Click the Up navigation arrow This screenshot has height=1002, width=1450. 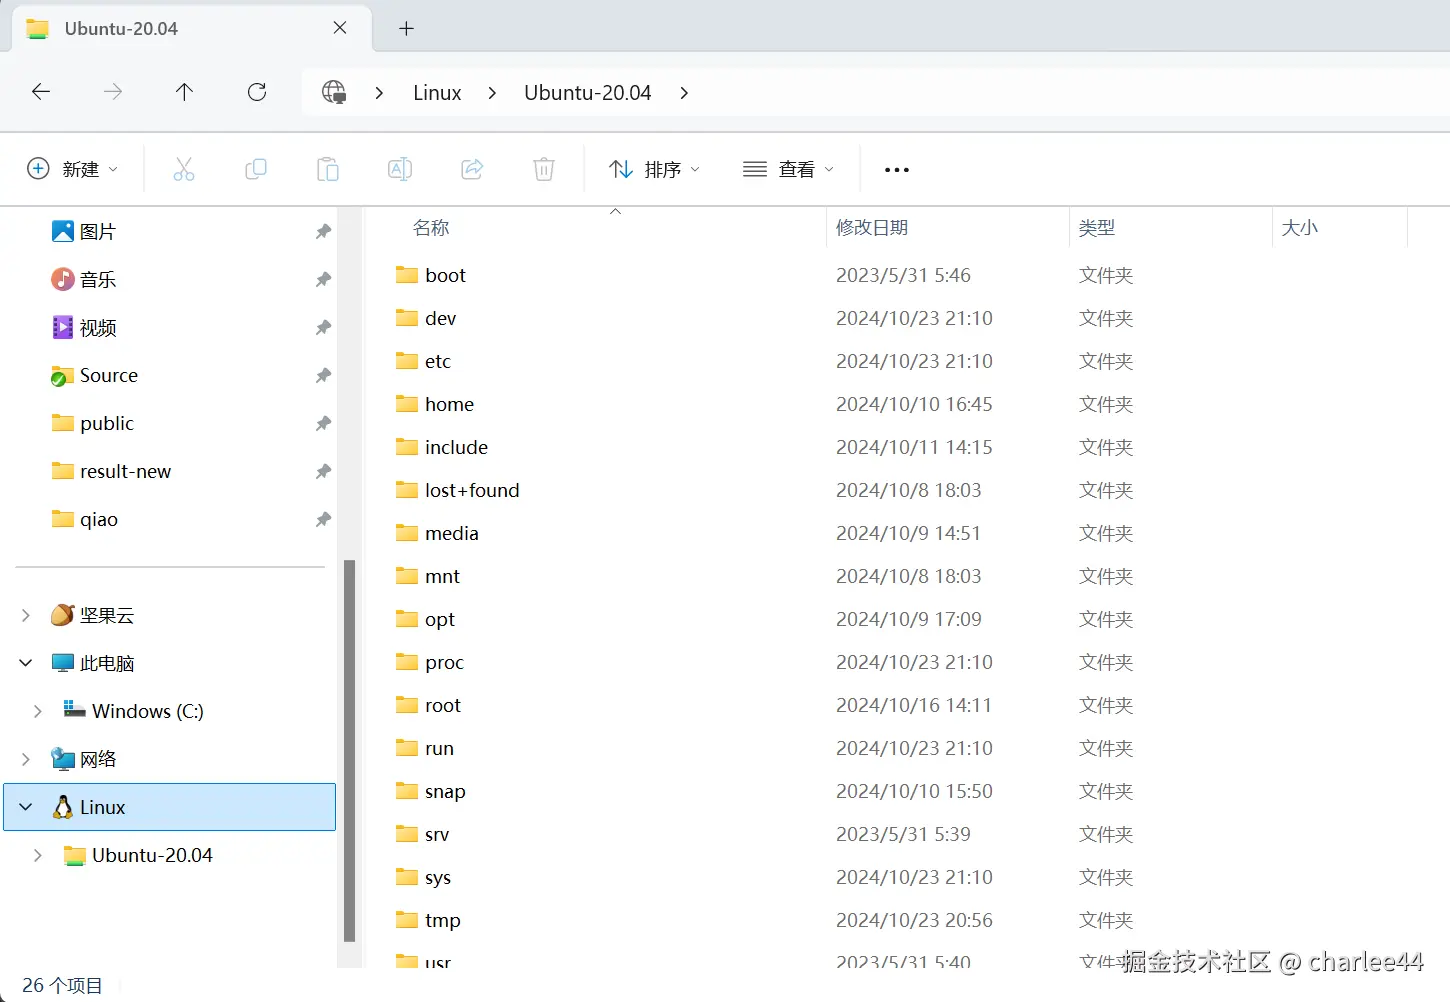(184, 92)
